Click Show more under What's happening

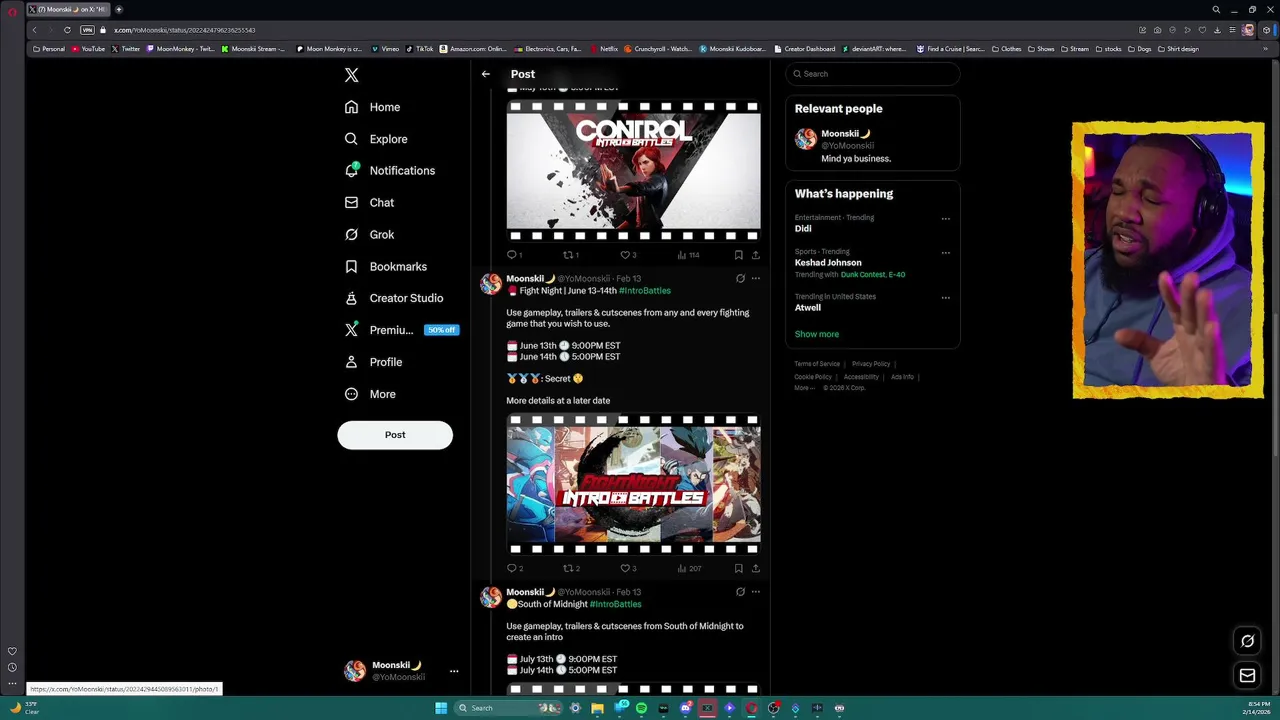(817, 334)
